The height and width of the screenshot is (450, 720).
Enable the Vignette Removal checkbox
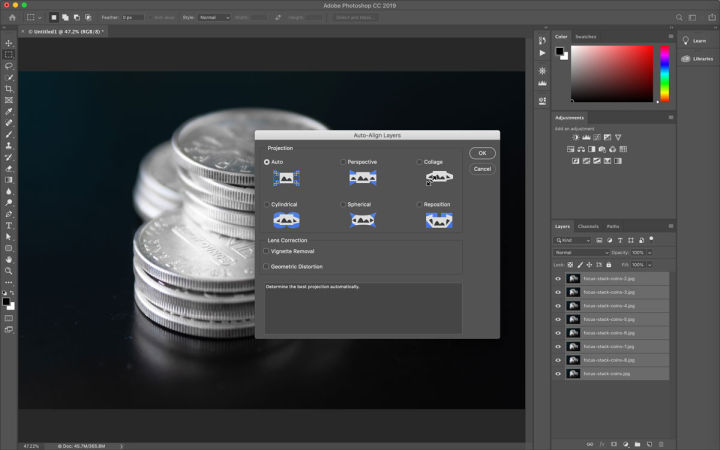(x=266, y=251)
